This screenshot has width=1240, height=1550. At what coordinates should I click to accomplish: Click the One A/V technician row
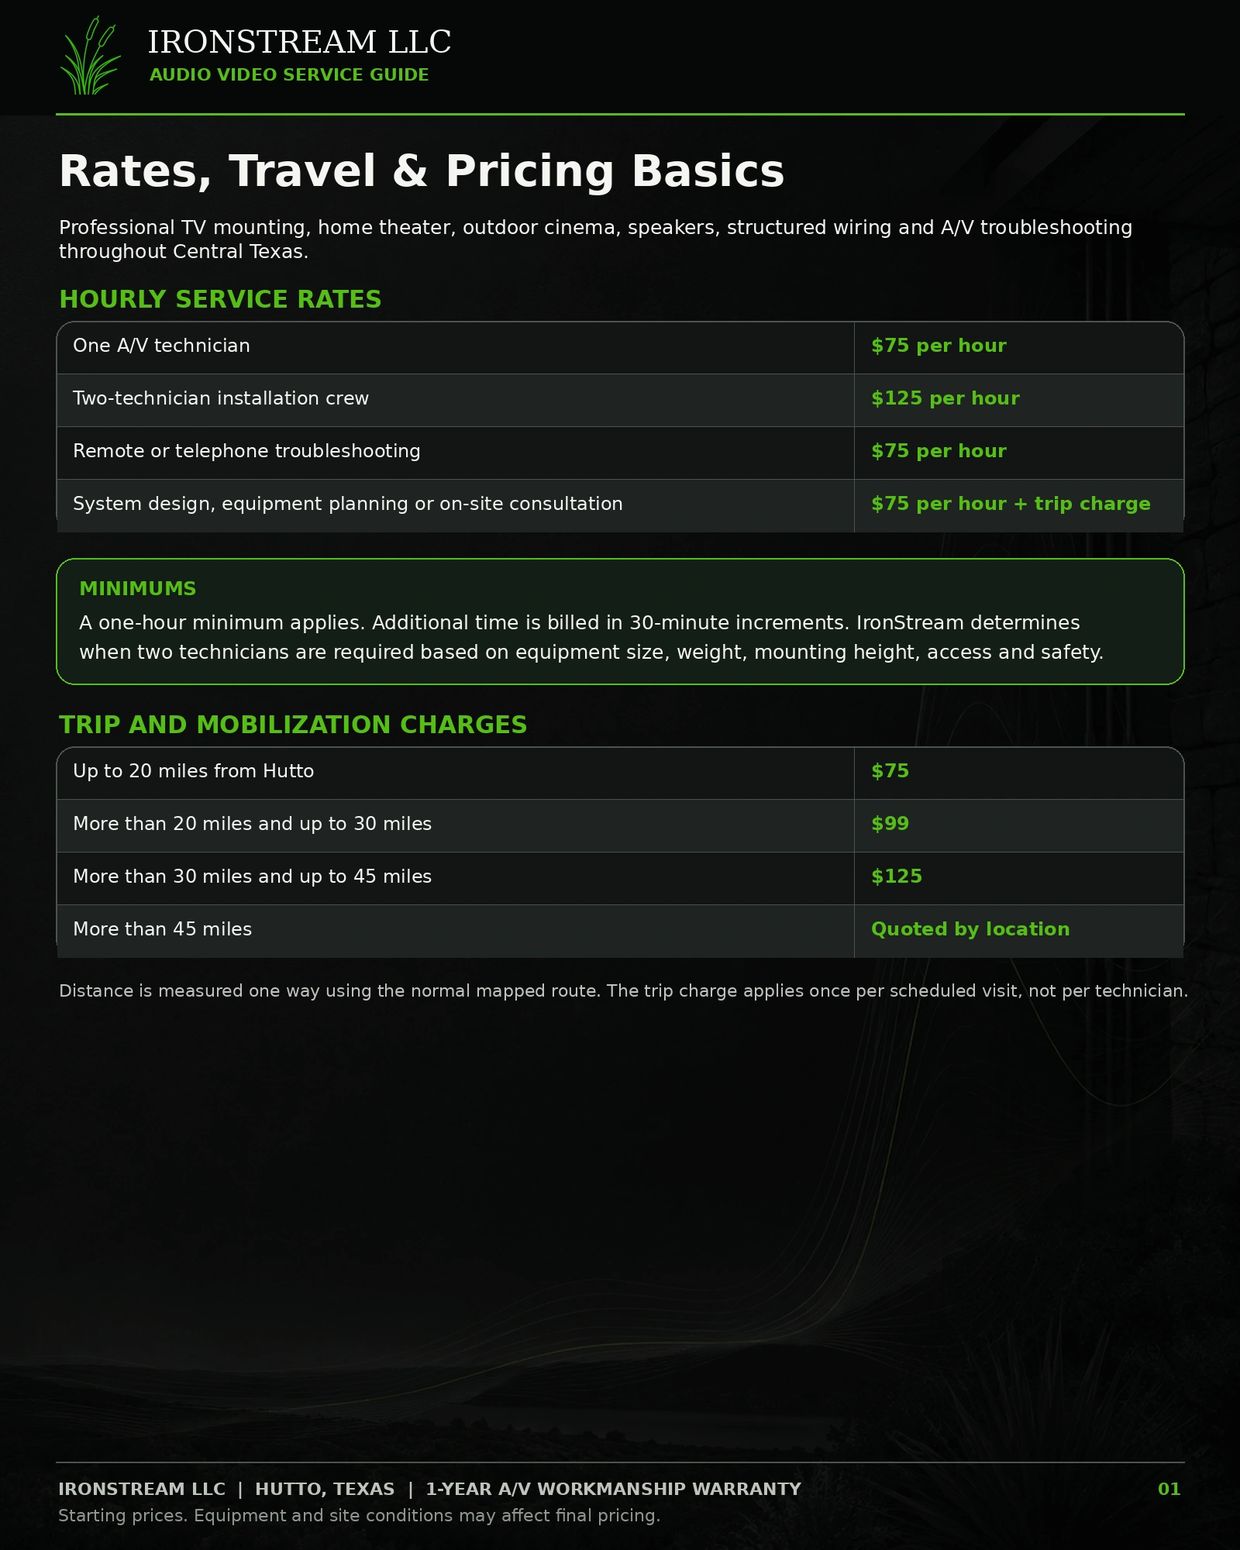point(620,347)
